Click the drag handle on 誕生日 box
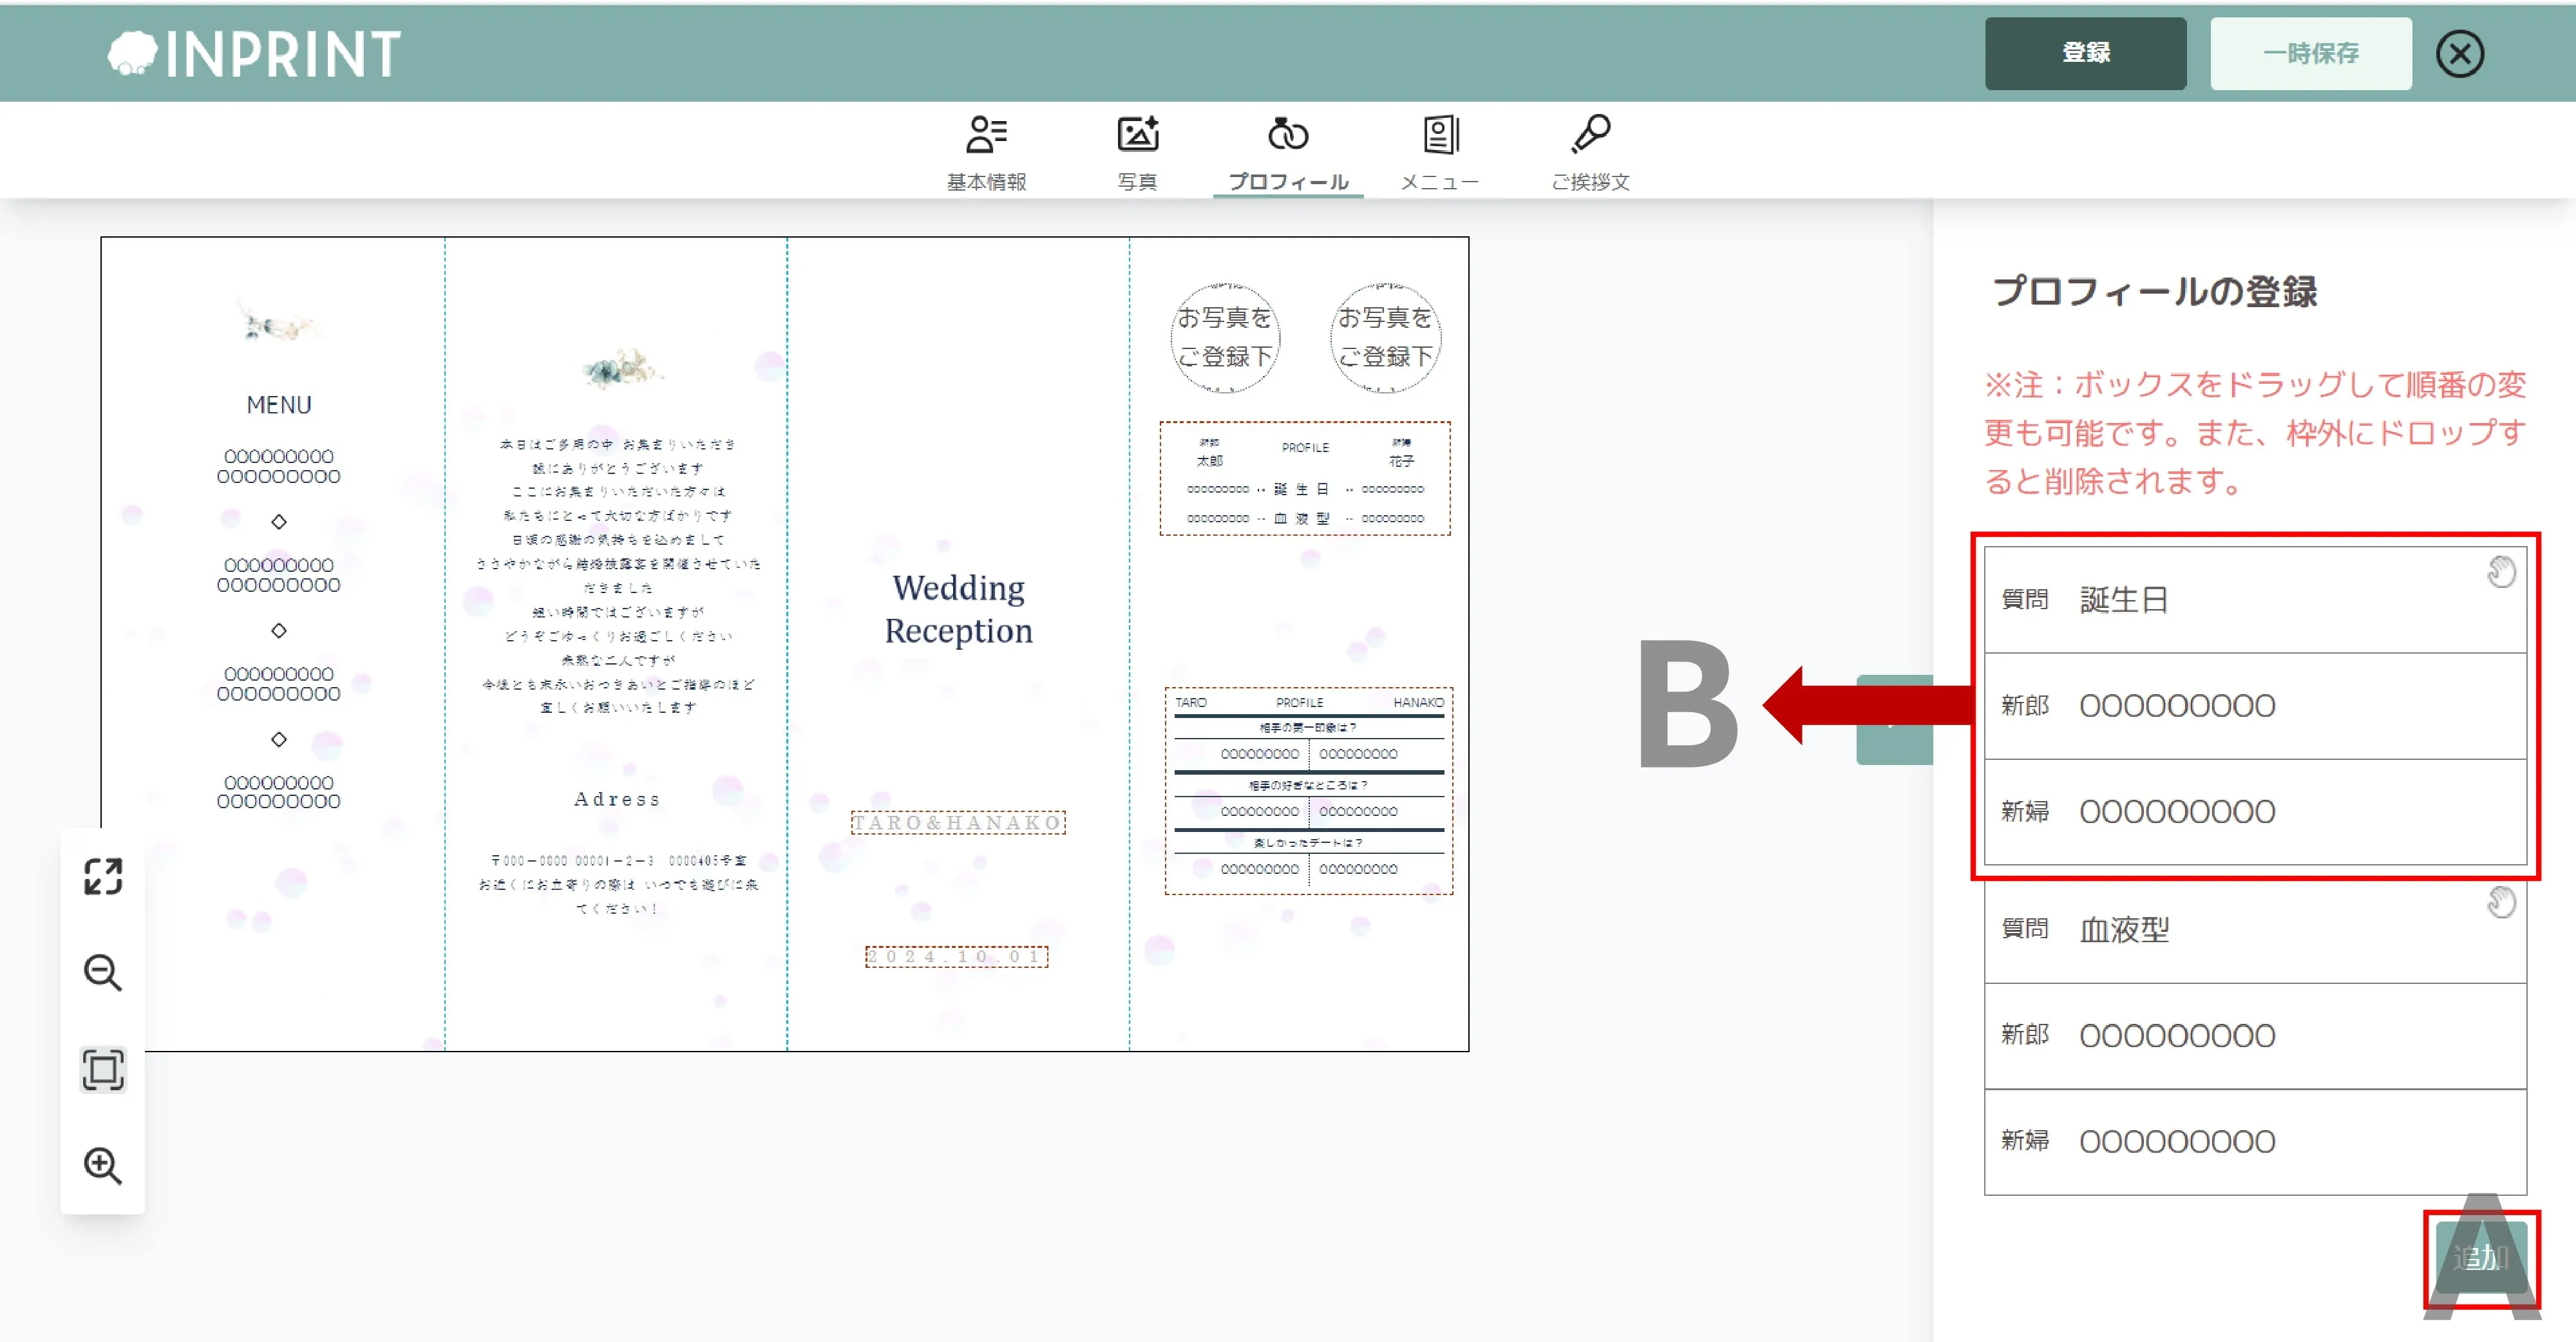The image size is (2576, 1342). 2500,571
